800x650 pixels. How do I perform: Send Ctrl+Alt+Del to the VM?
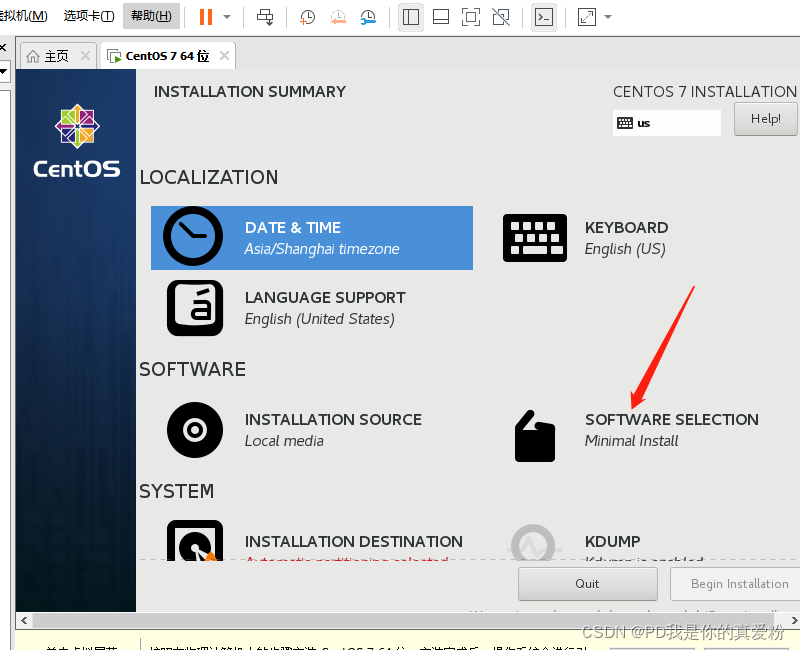click(x=265, y=17)
